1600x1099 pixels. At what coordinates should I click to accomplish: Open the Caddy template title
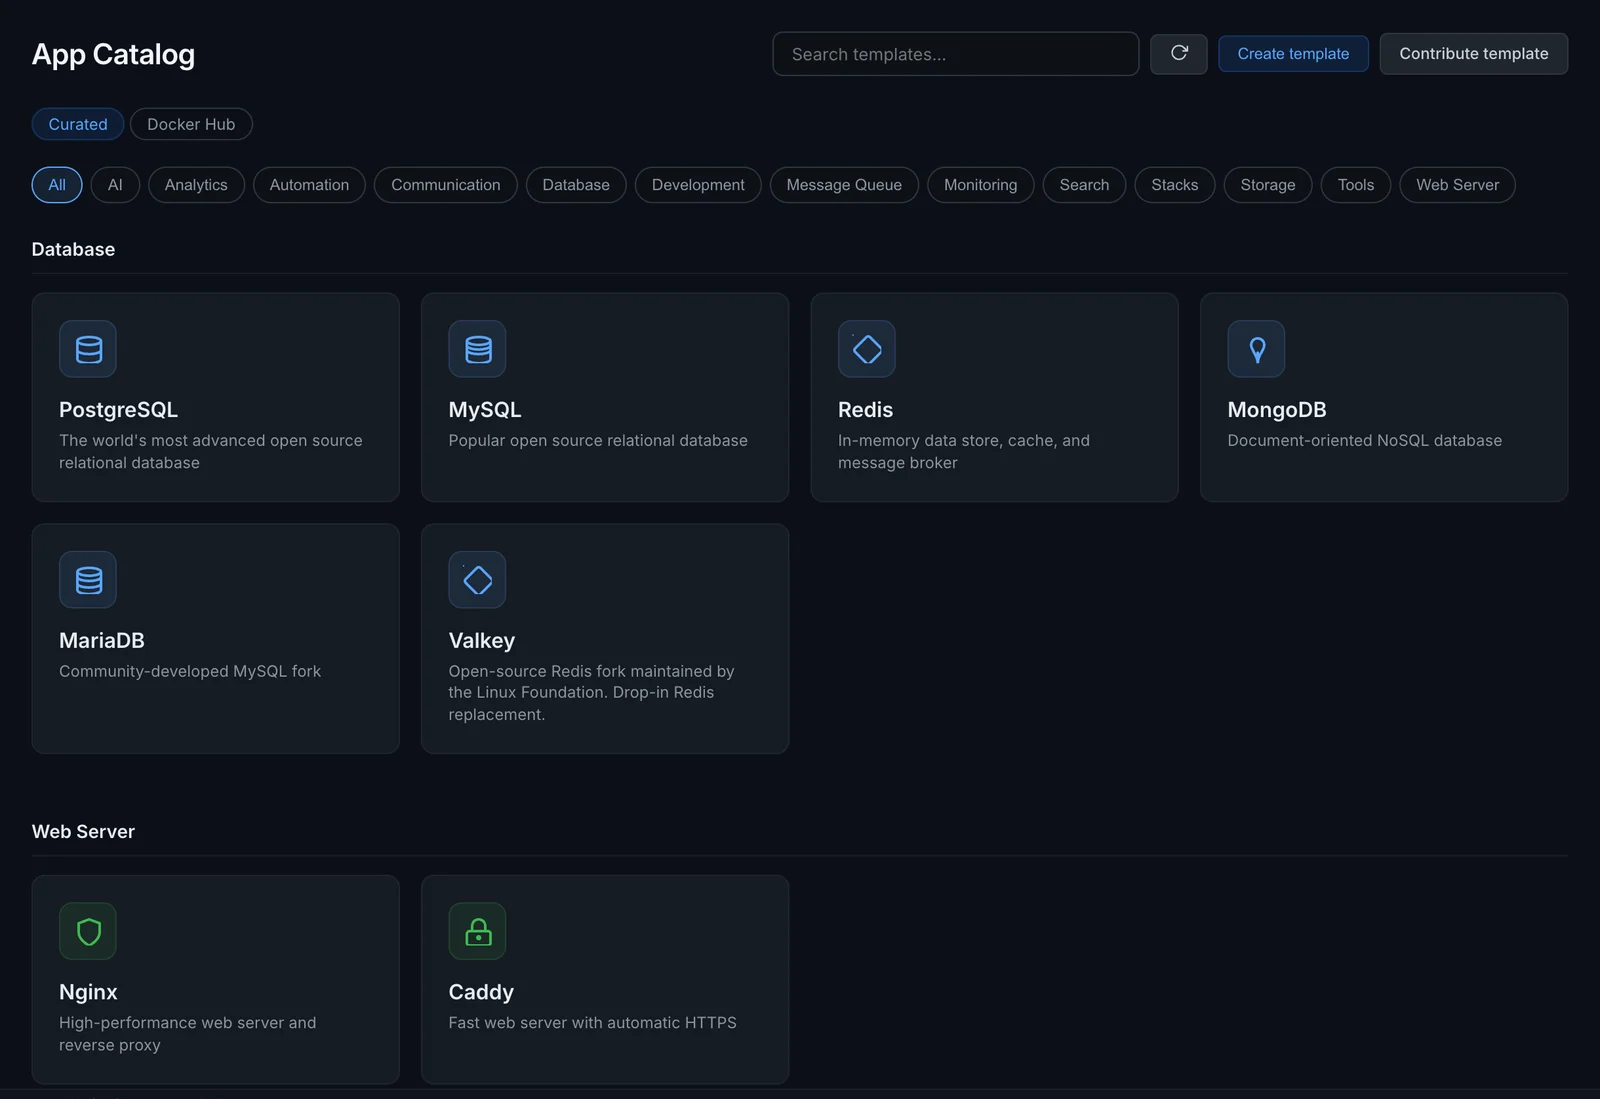pos(481,993)
